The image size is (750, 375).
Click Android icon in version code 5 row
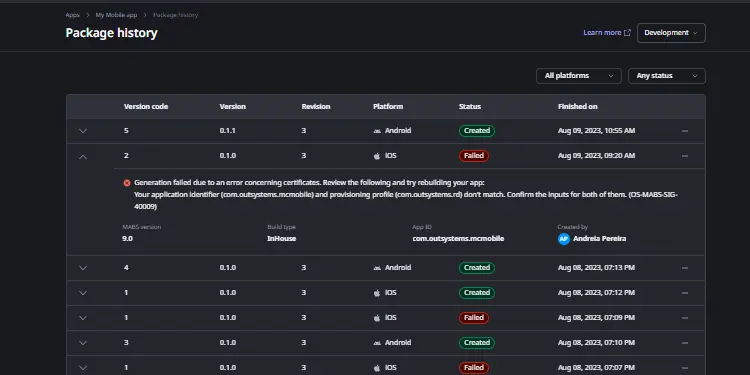point(377,131)
